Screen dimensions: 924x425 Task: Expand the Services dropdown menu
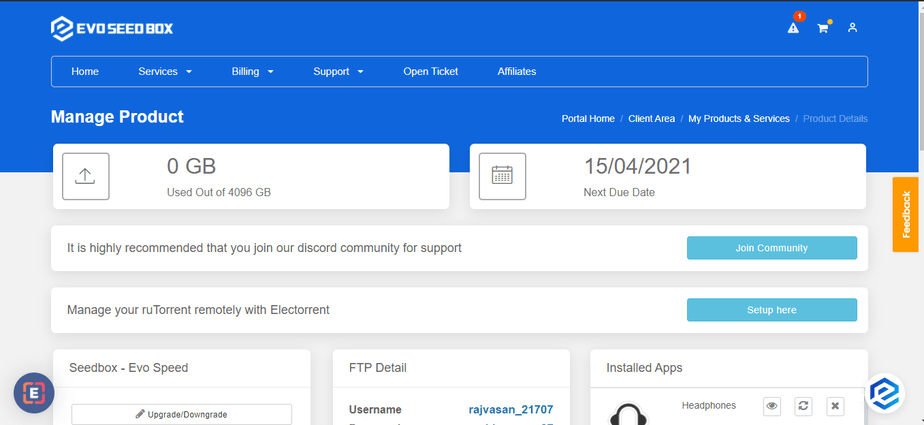click(165, 72)
